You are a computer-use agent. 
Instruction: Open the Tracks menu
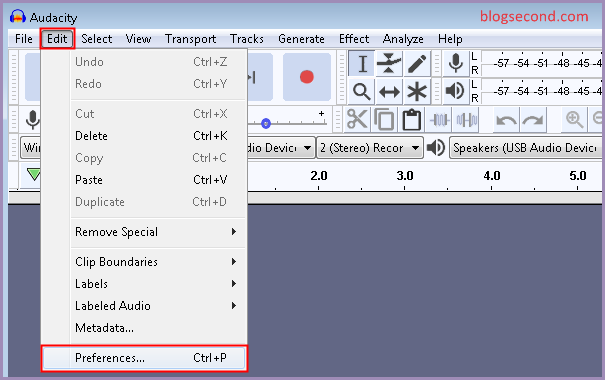247,39
